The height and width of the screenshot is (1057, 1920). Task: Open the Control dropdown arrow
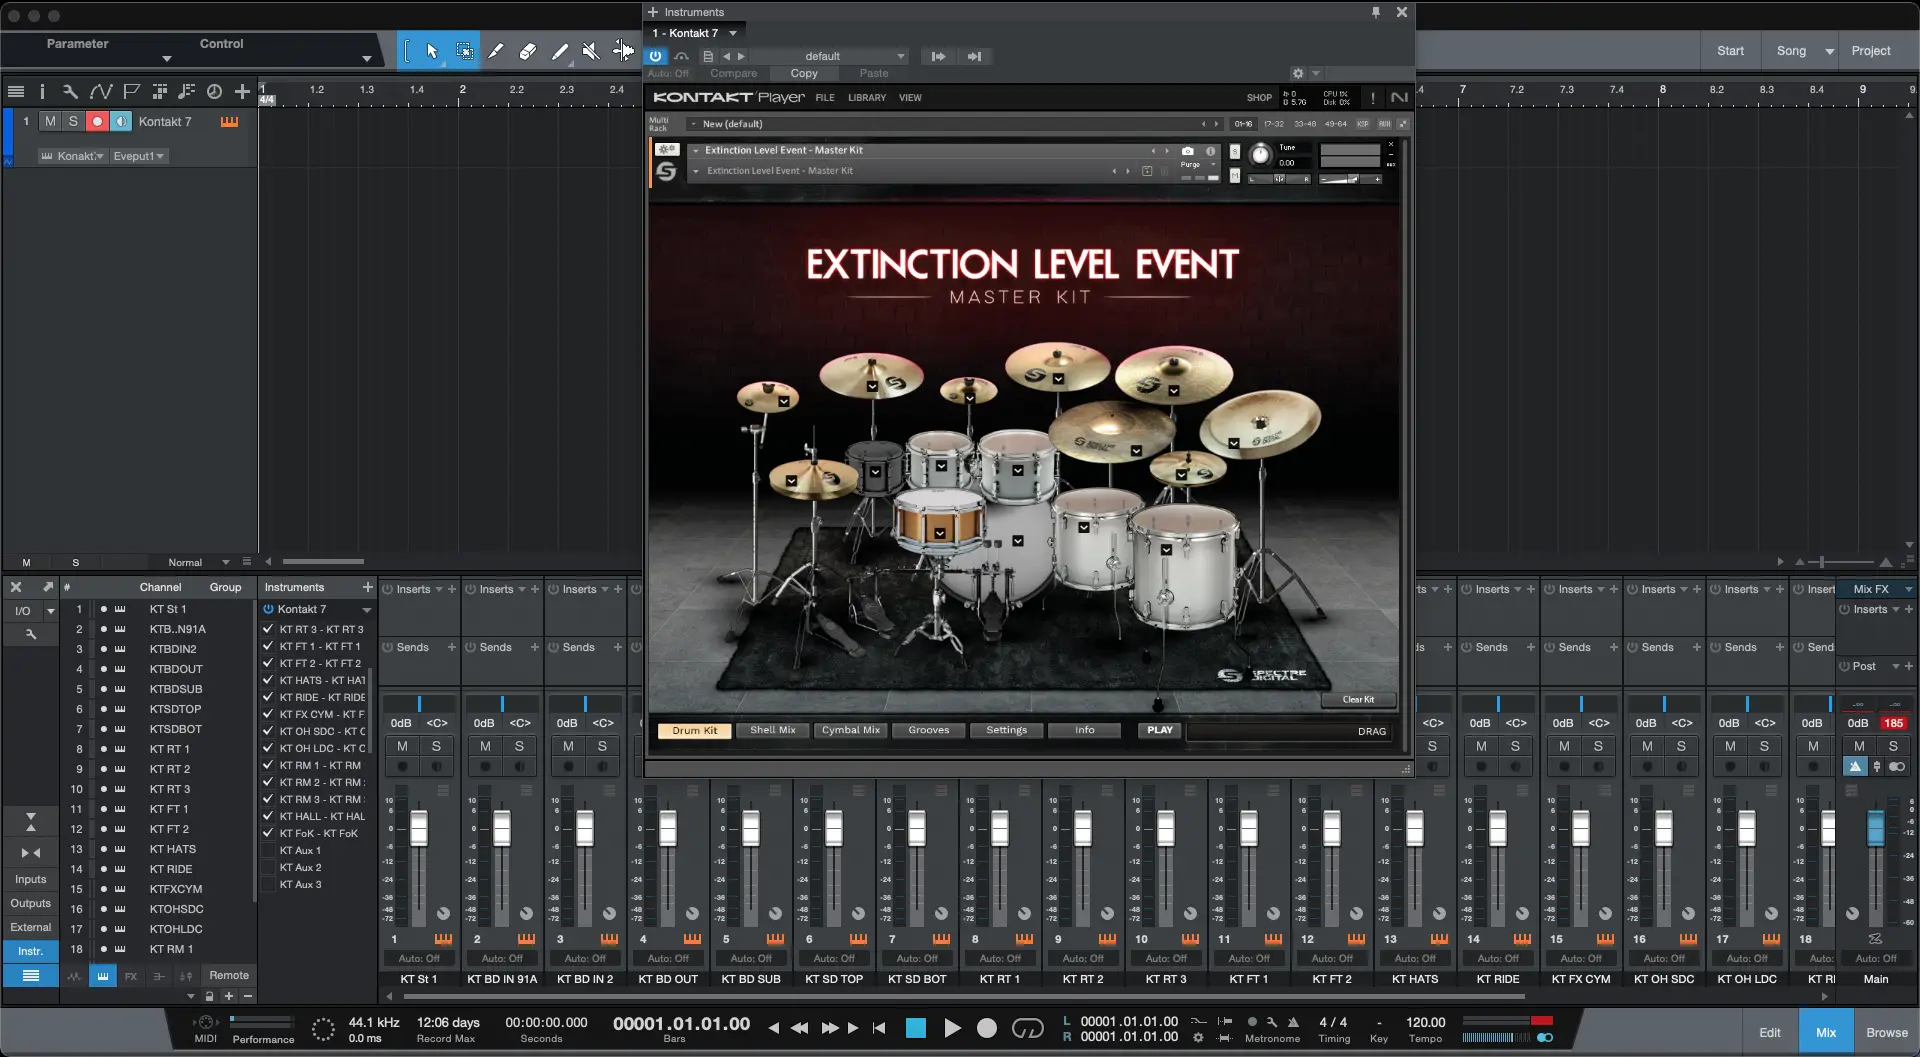366,59
